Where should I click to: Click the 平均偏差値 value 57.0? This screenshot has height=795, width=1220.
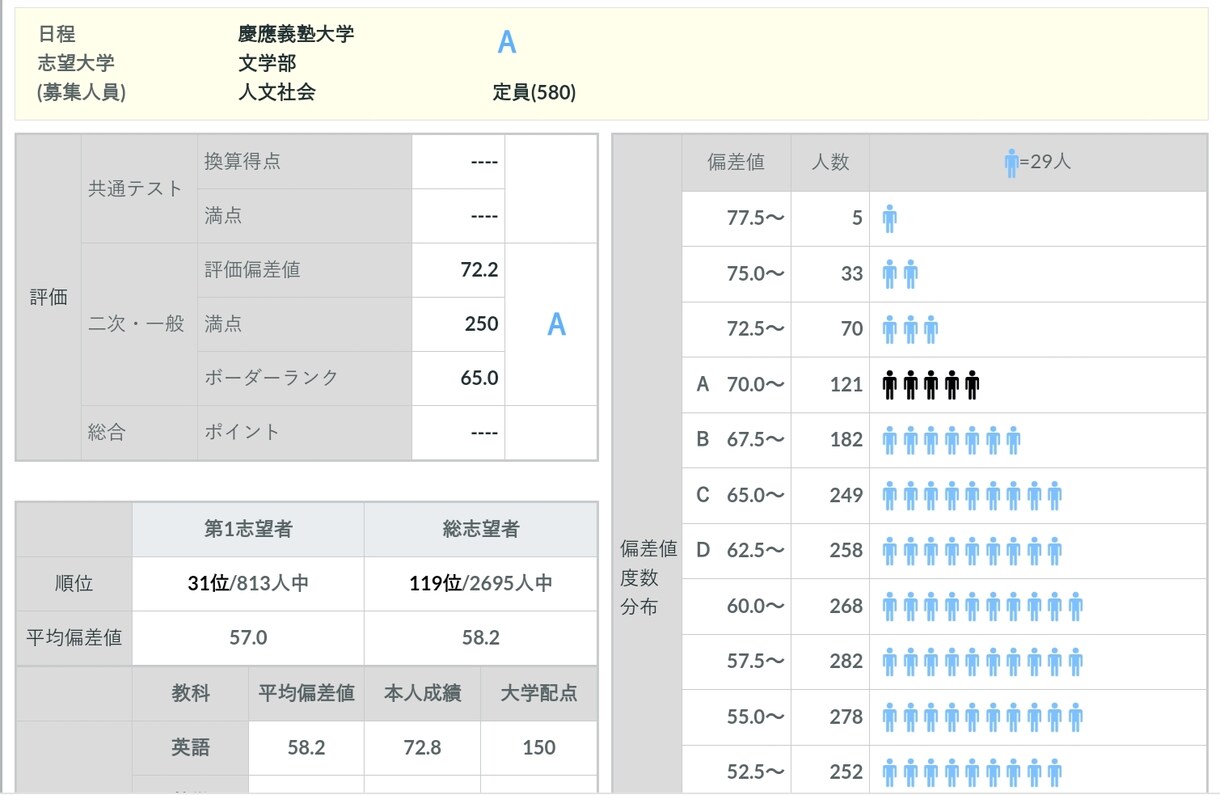[x=248, y=638]
